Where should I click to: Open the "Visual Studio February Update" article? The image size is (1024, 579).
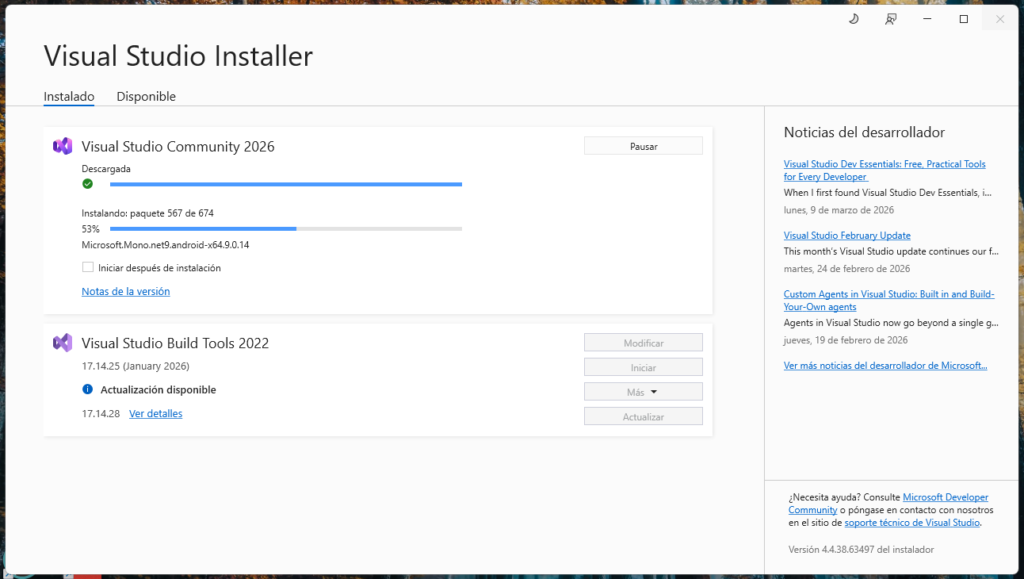[x=847, y=236]
